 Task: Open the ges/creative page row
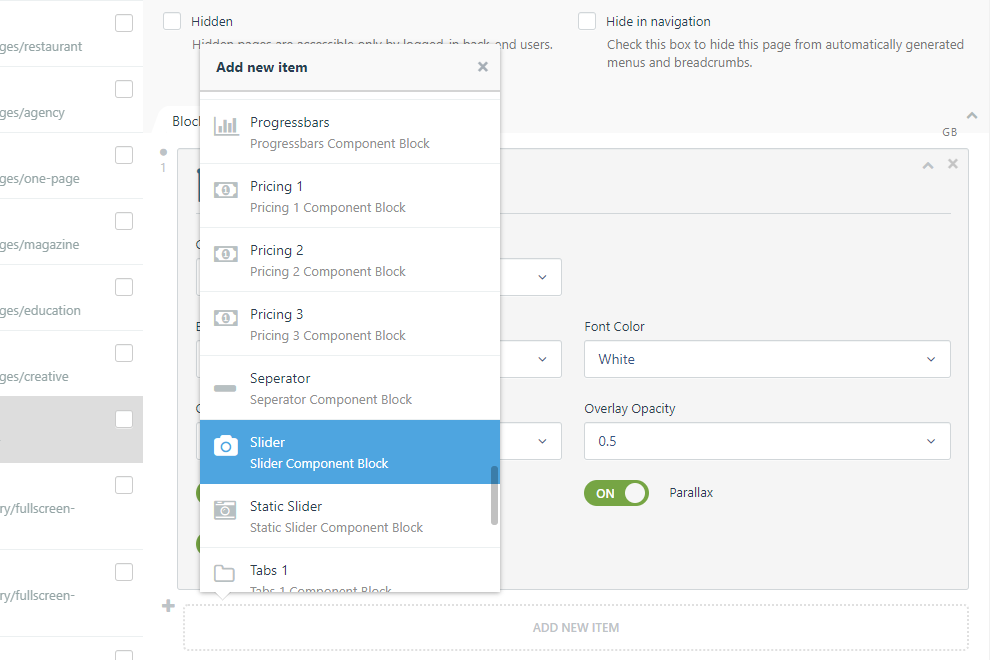(71, 364)
